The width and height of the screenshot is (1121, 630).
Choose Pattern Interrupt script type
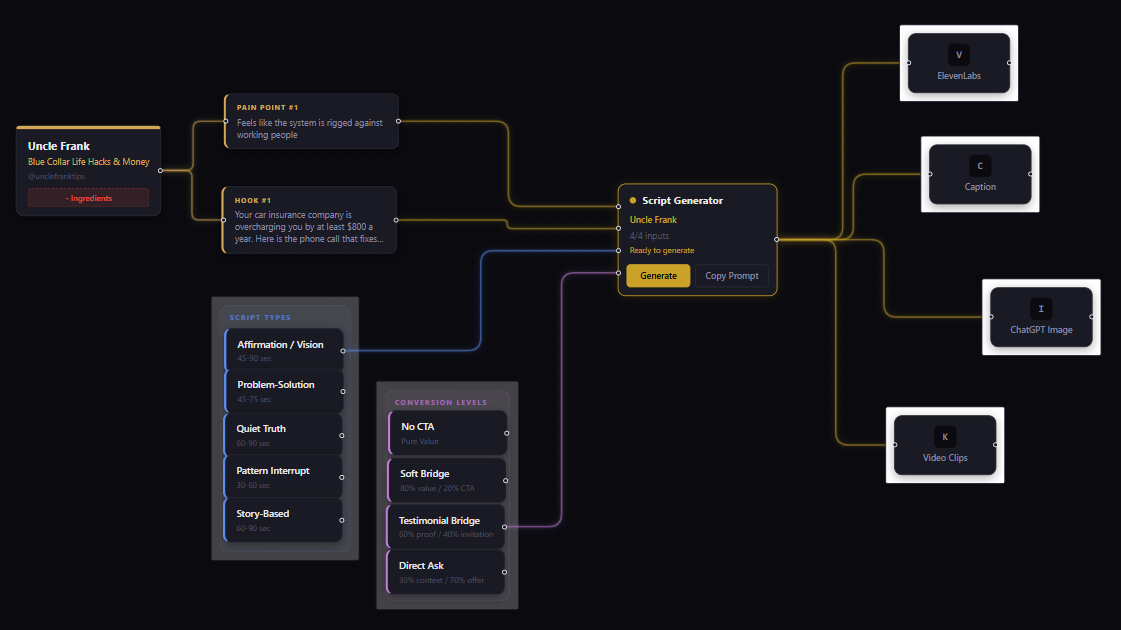coord(284,476)
